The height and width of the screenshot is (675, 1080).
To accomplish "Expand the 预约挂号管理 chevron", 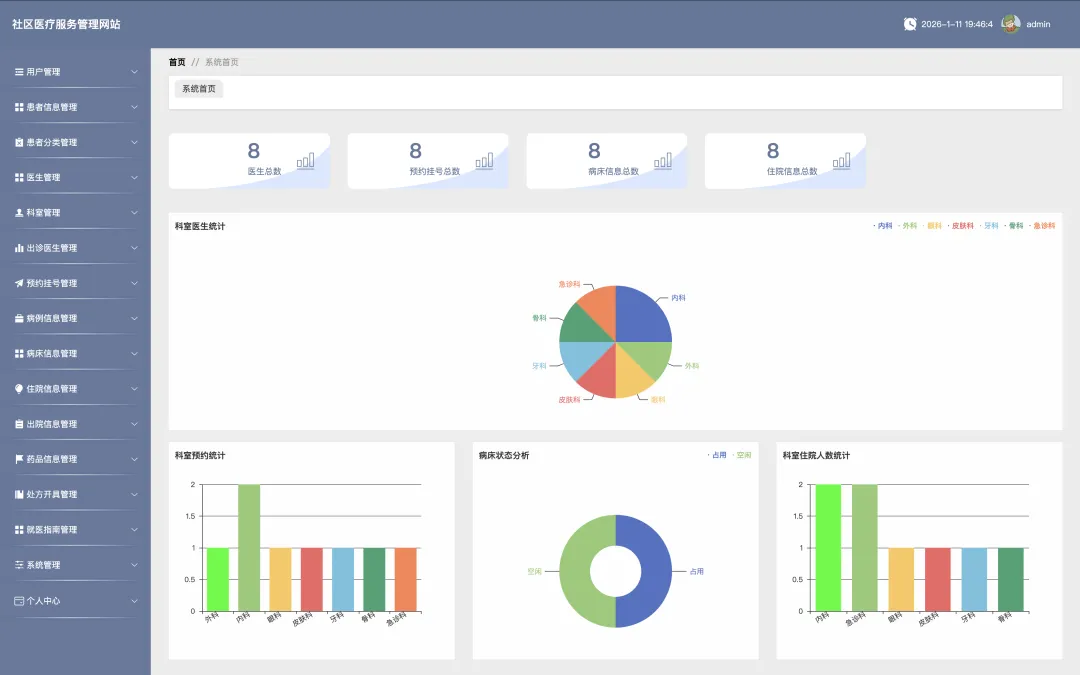I will coord(134,282).
